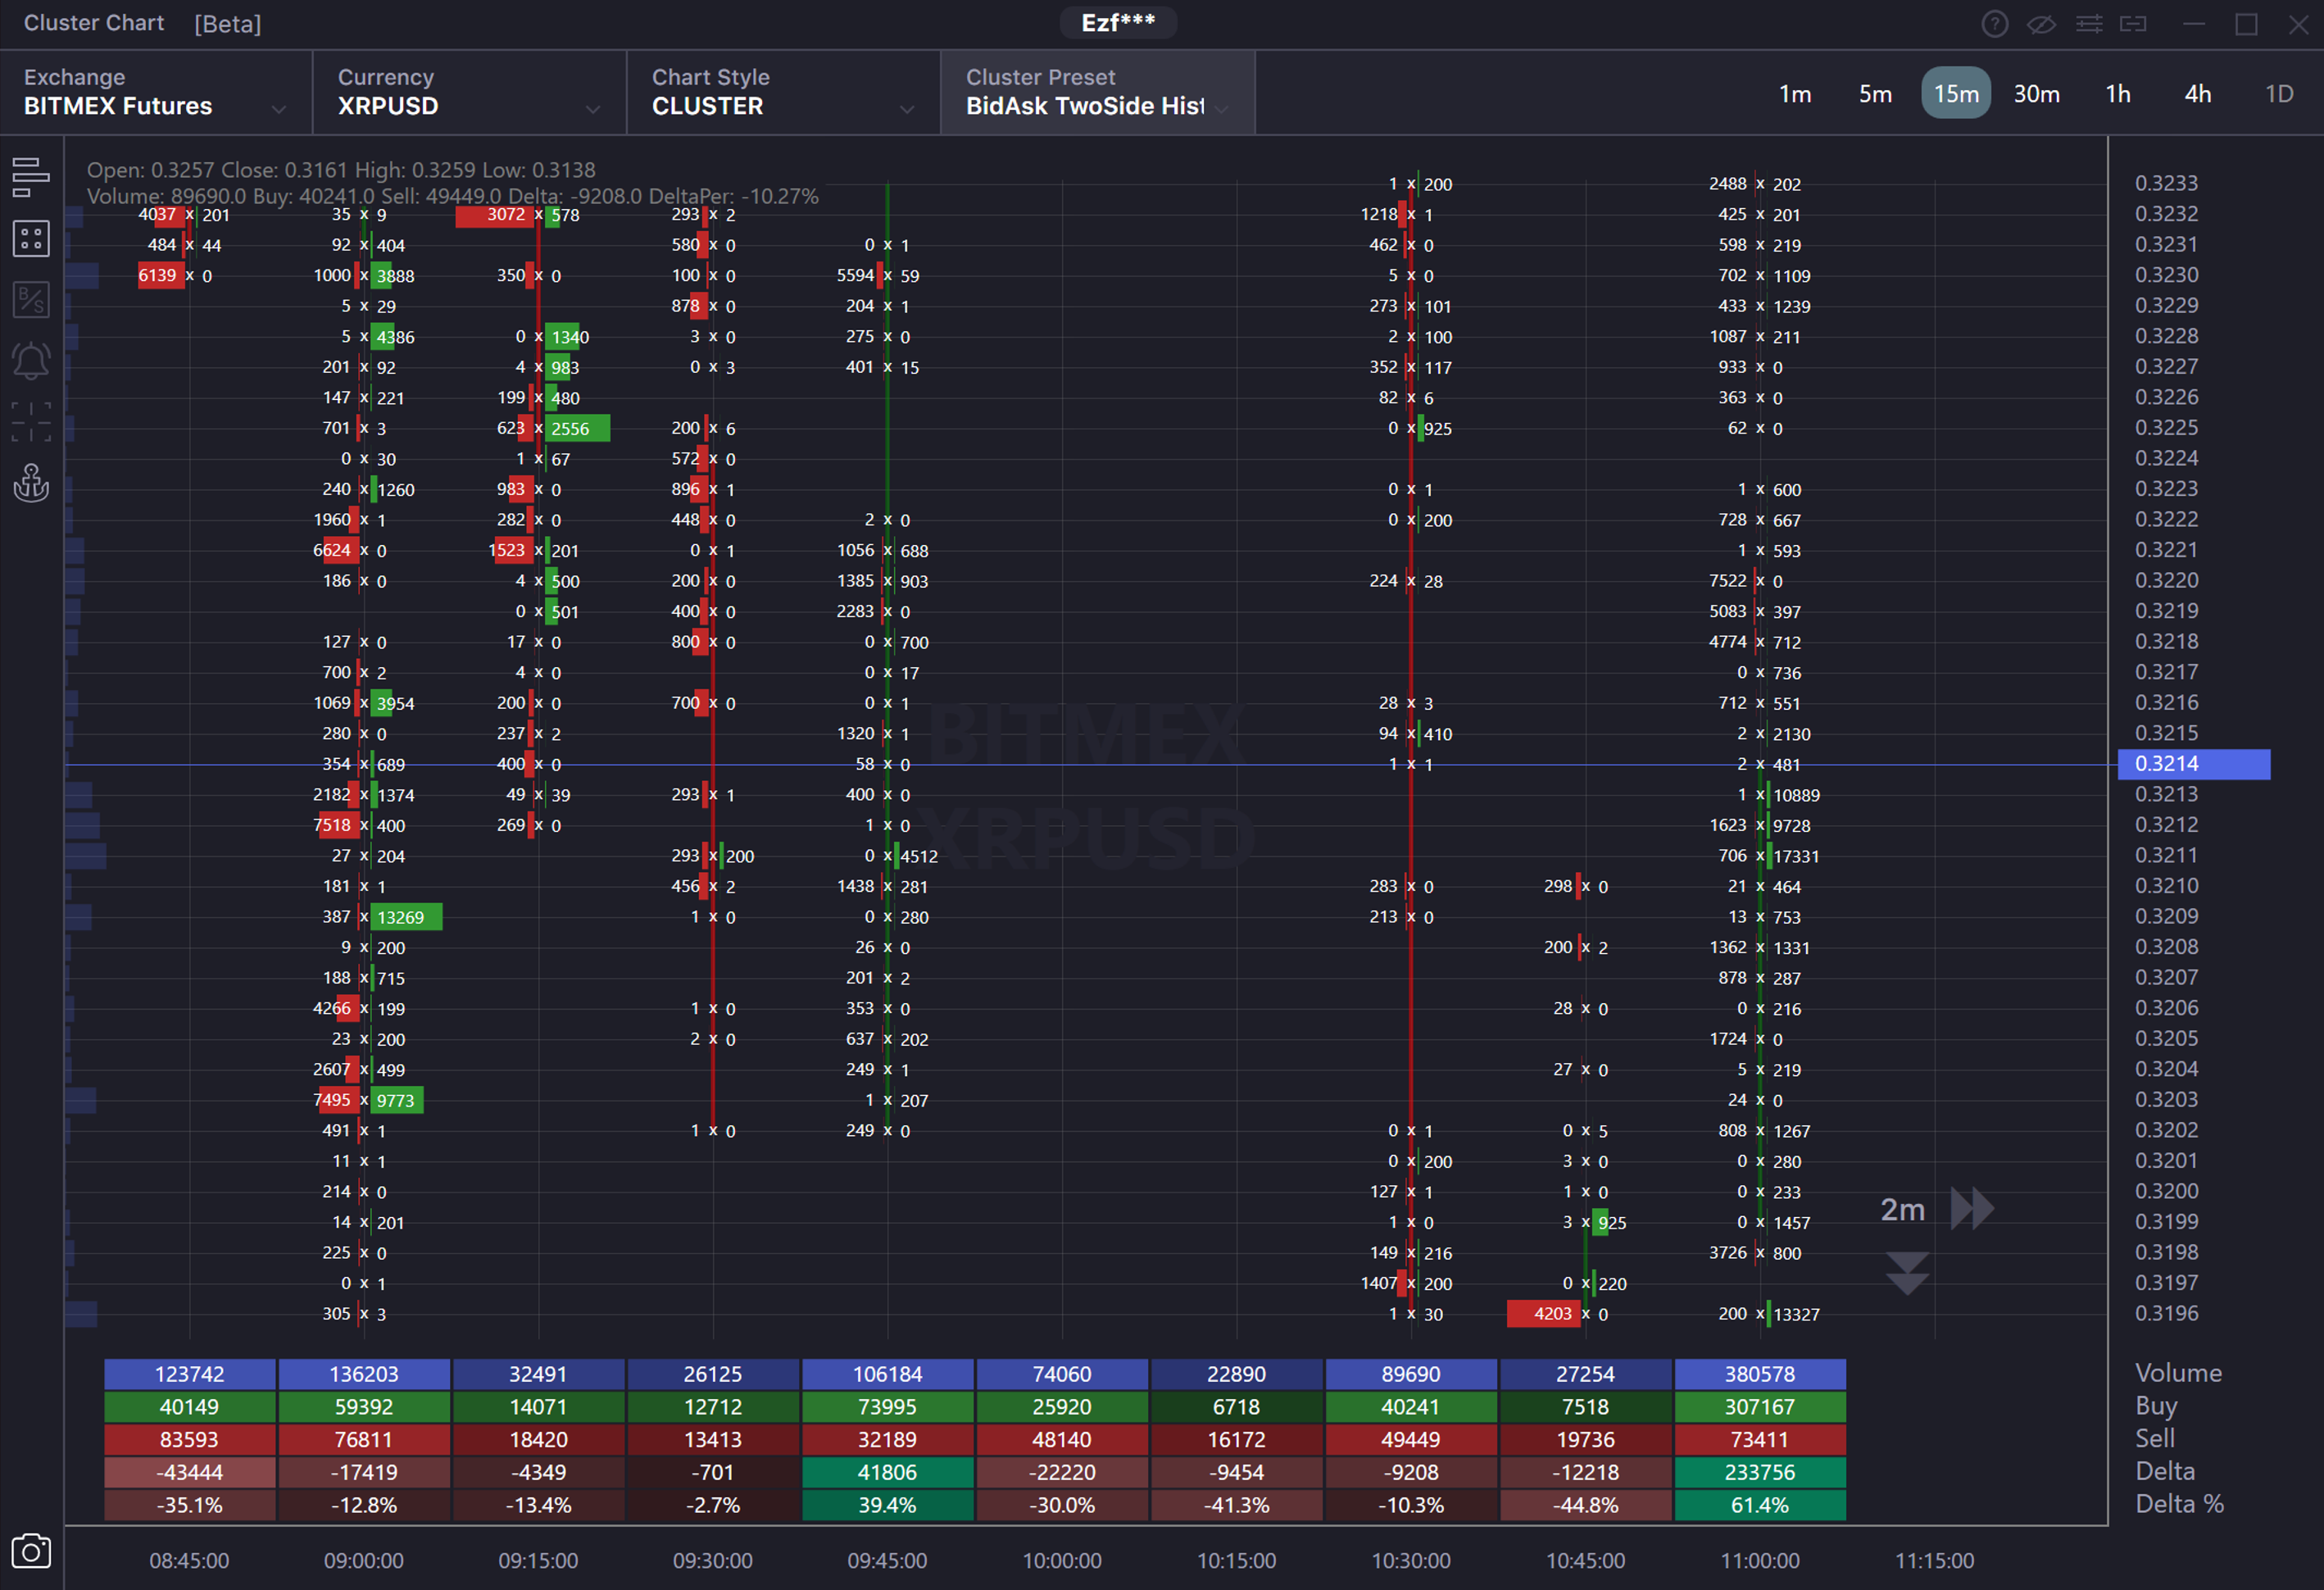Open the Currency XRPUSD dropdown
The image size is (2324, 1590).
click(x=469, y=93)
